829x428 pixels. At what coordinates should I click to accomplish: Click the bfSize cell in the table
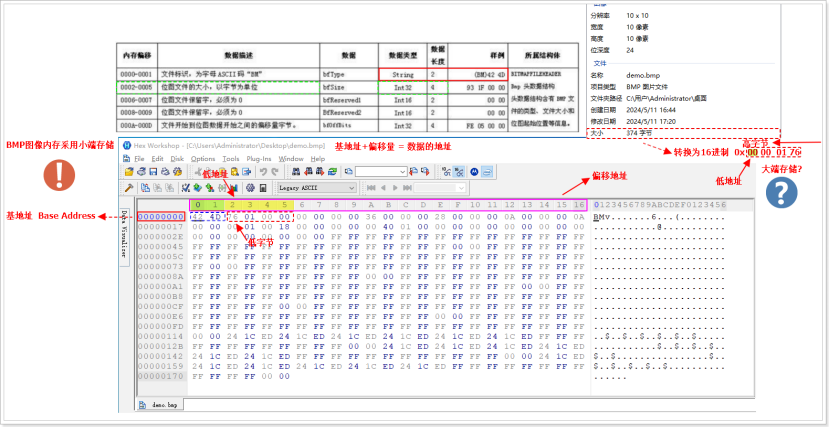pos(349,87)
